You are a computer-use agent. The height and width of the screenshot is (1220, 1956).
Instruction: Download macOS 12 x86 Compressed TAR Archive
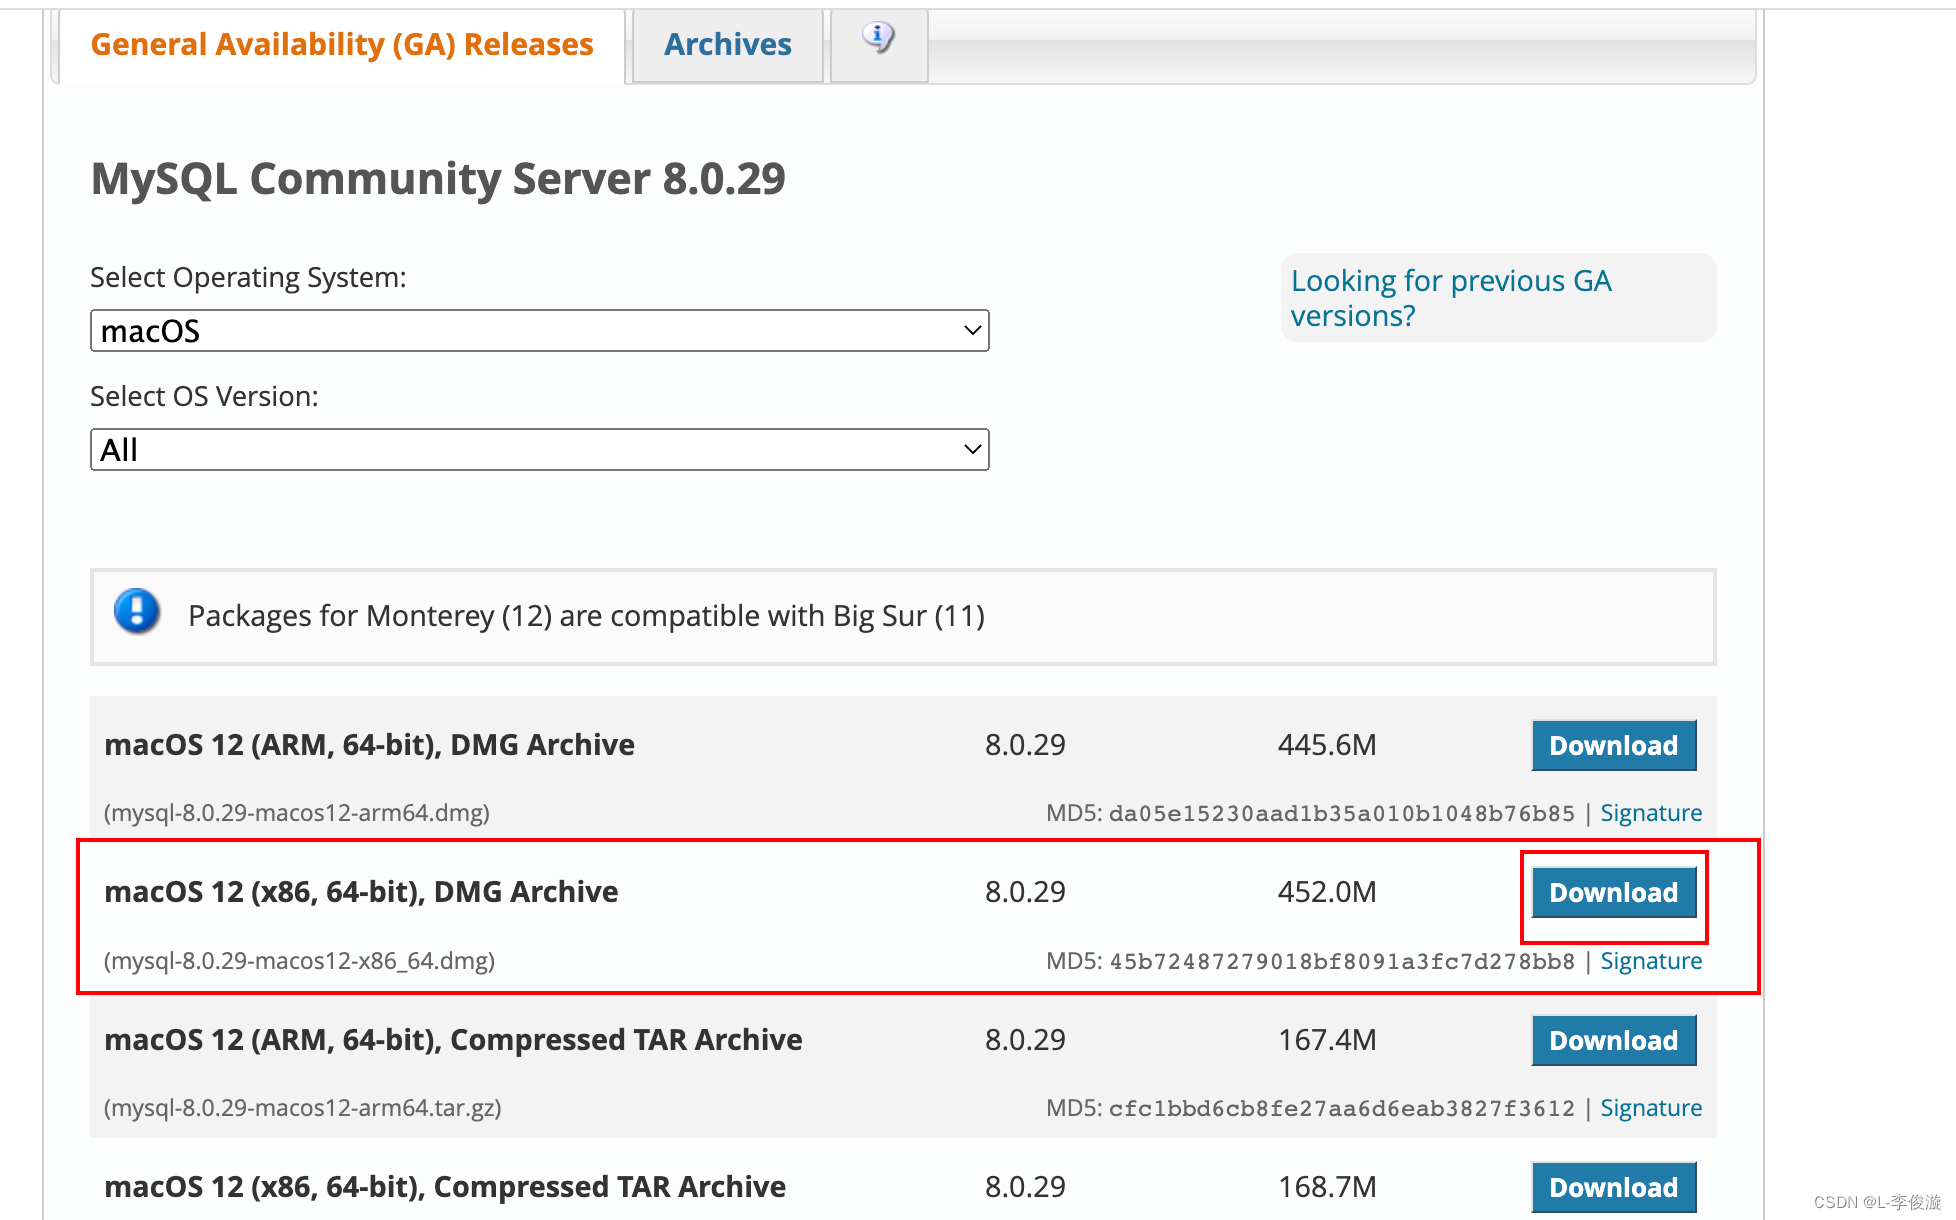point(1613,1187)
